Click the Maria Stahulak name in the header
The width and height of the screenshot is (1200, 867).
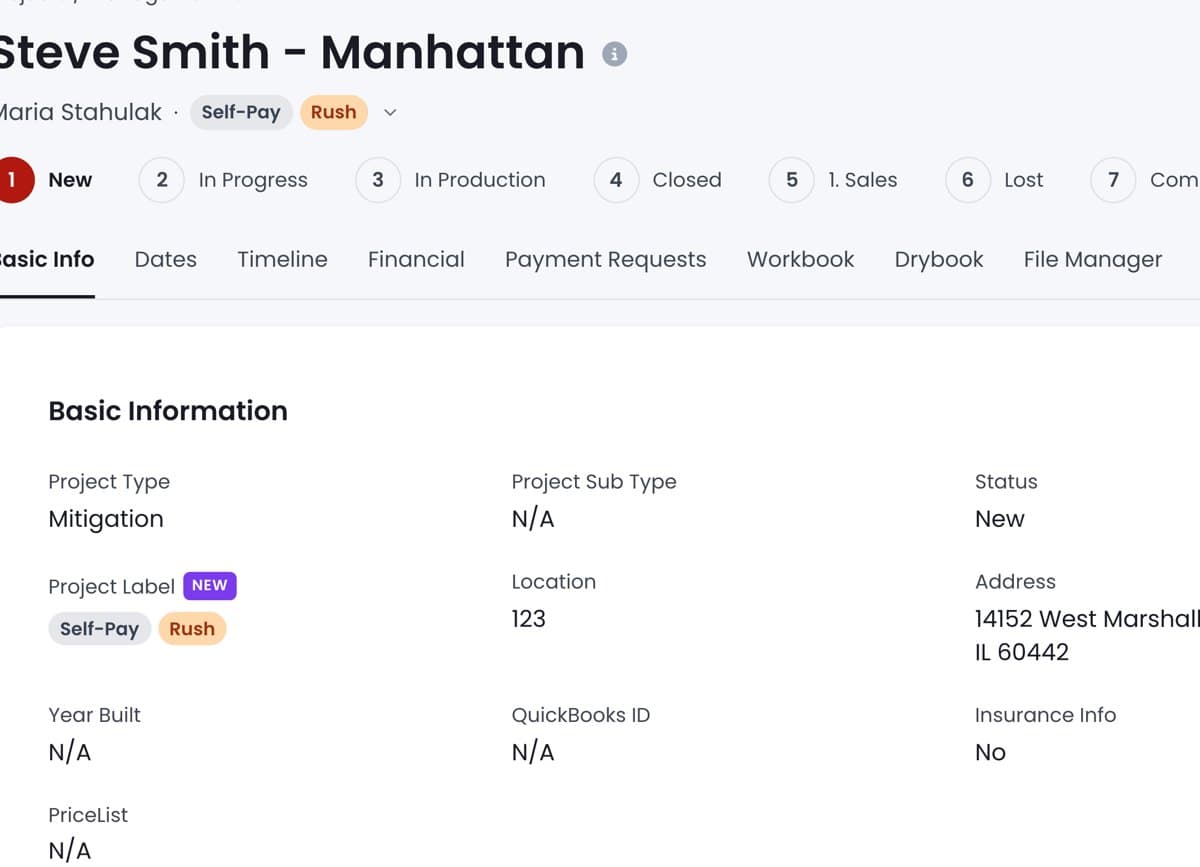tap(80, 112)
